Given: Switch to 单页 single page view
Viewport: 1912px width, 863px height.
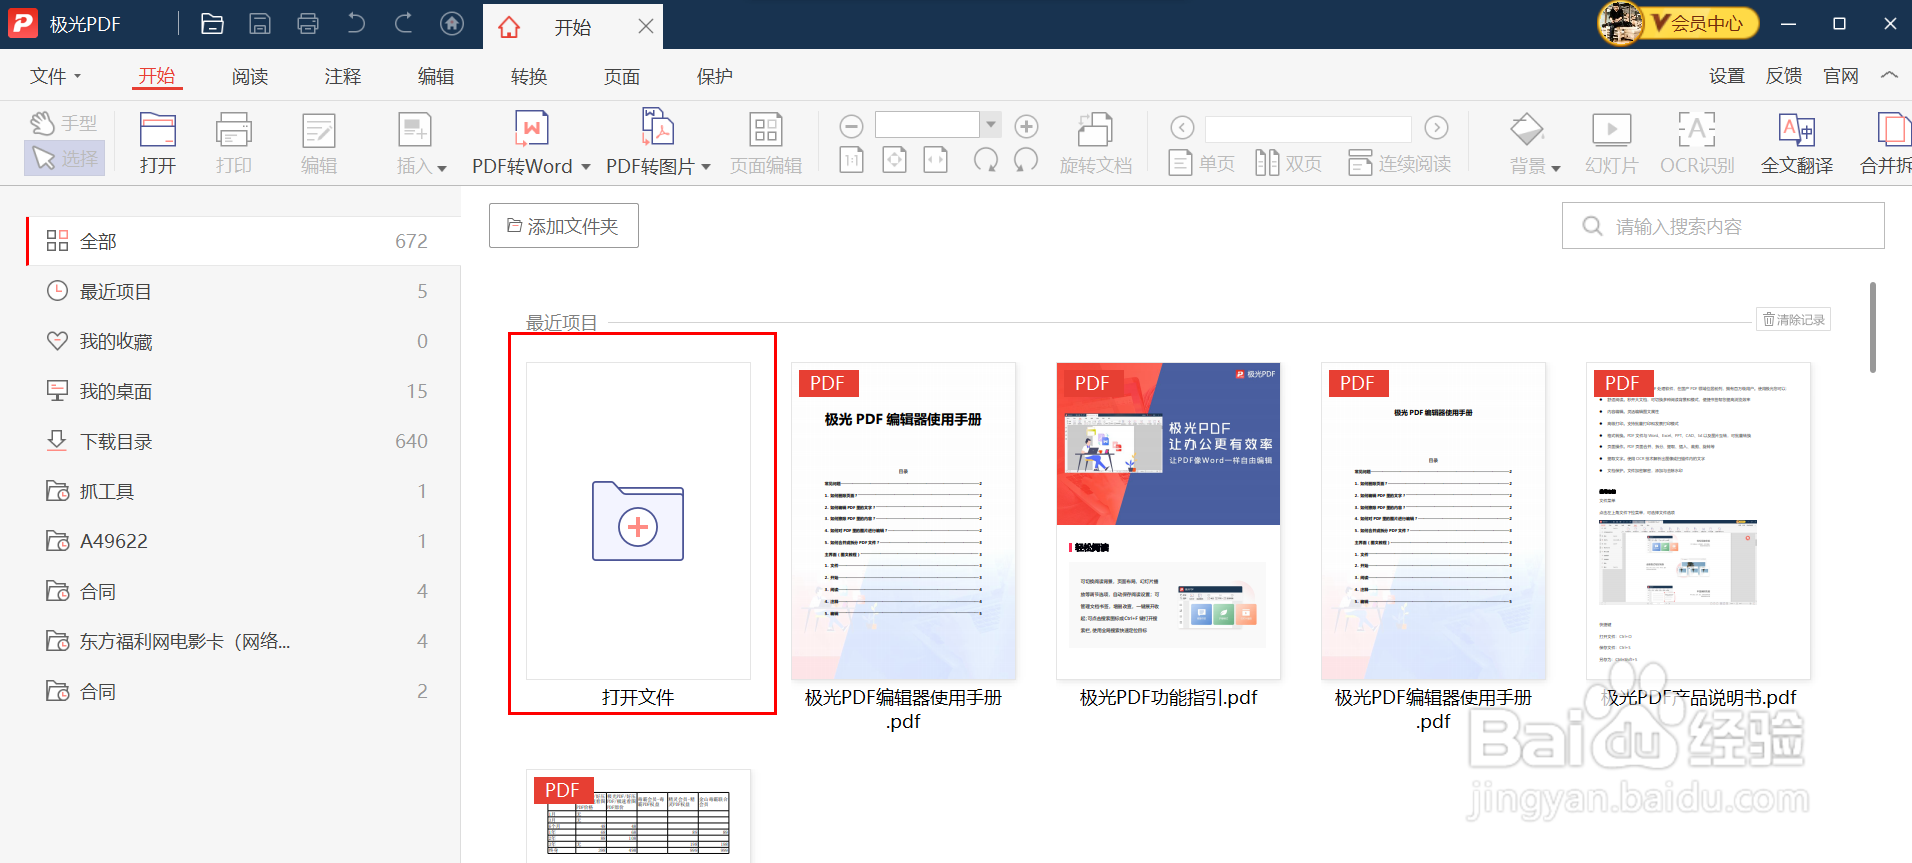Looking at the screenshot, I should [x=1202, y=163].
